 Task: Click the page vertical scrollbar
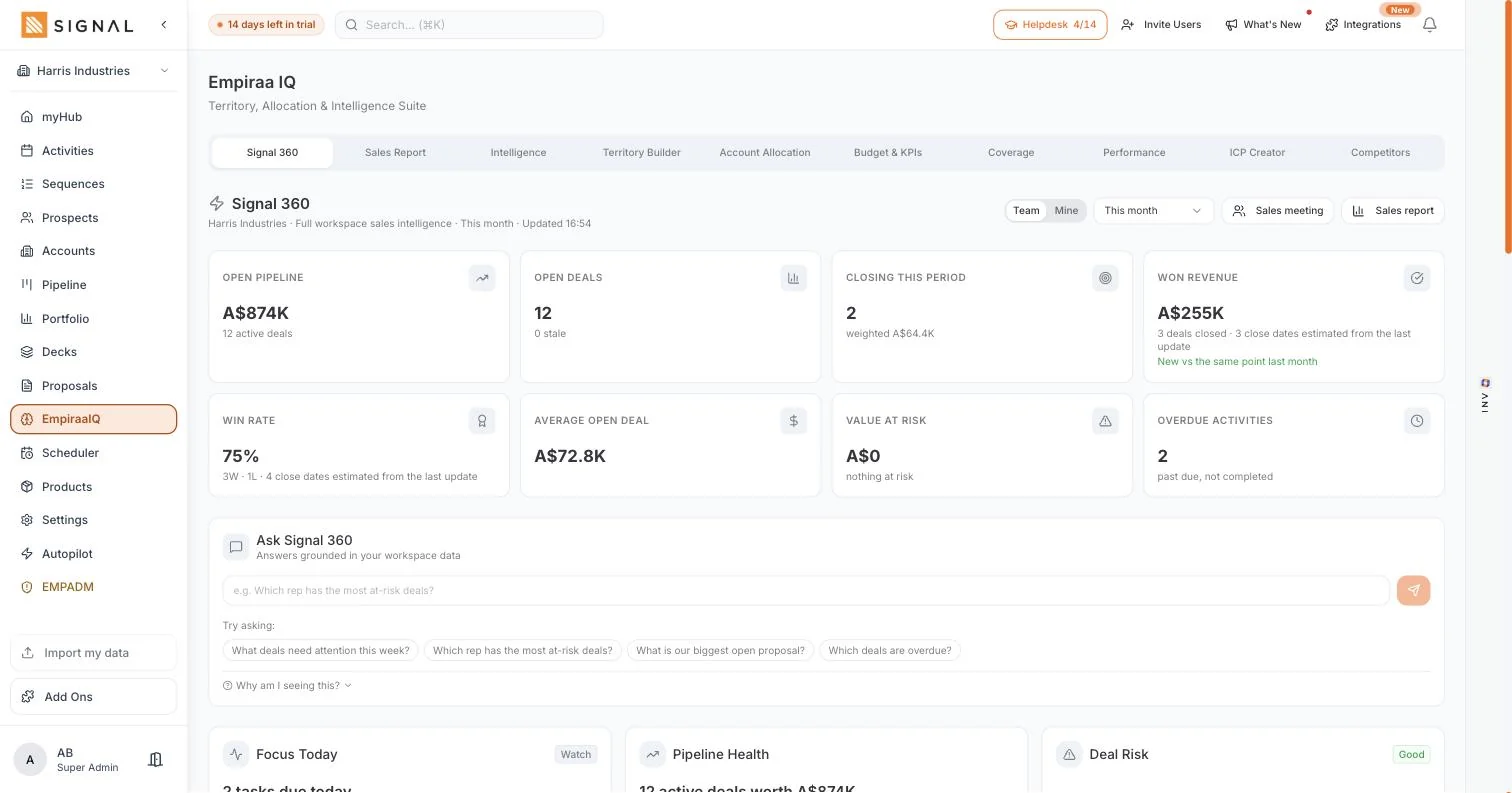pos(1508,127)
